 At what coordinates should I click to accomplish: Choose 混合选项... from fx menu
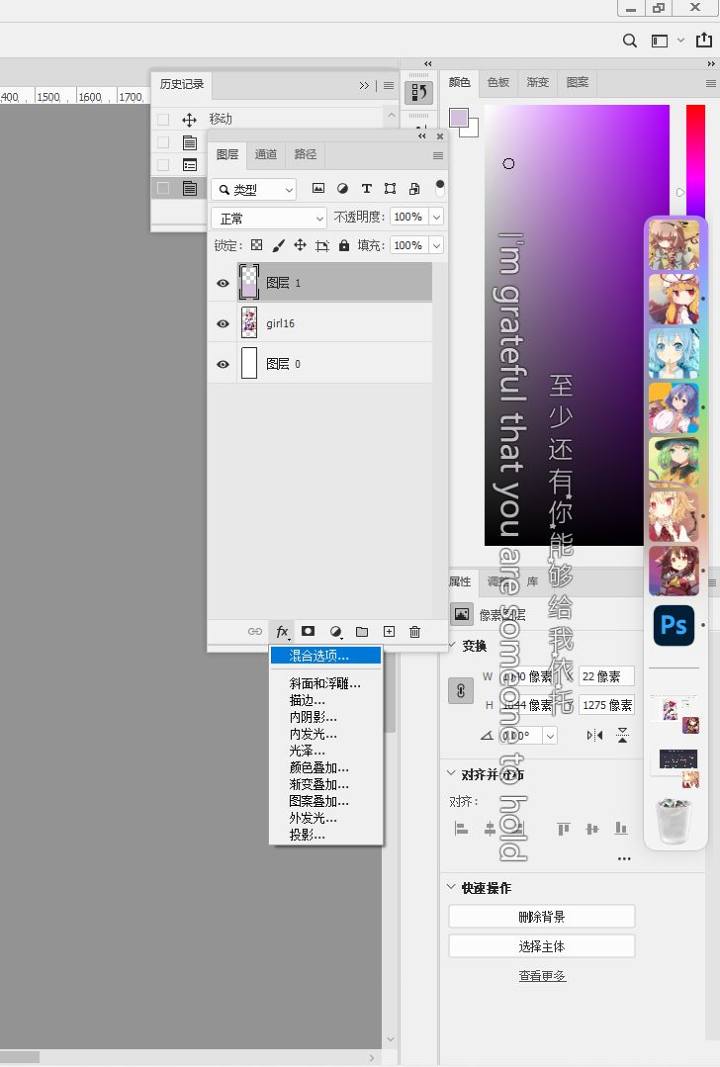point(326,655)
